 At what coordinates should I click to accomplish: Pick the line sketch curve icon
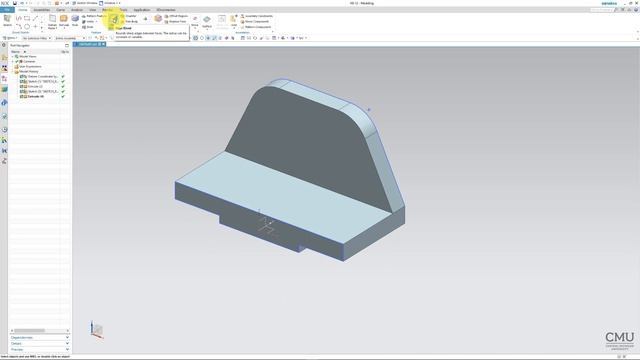[x=36, y=18]
